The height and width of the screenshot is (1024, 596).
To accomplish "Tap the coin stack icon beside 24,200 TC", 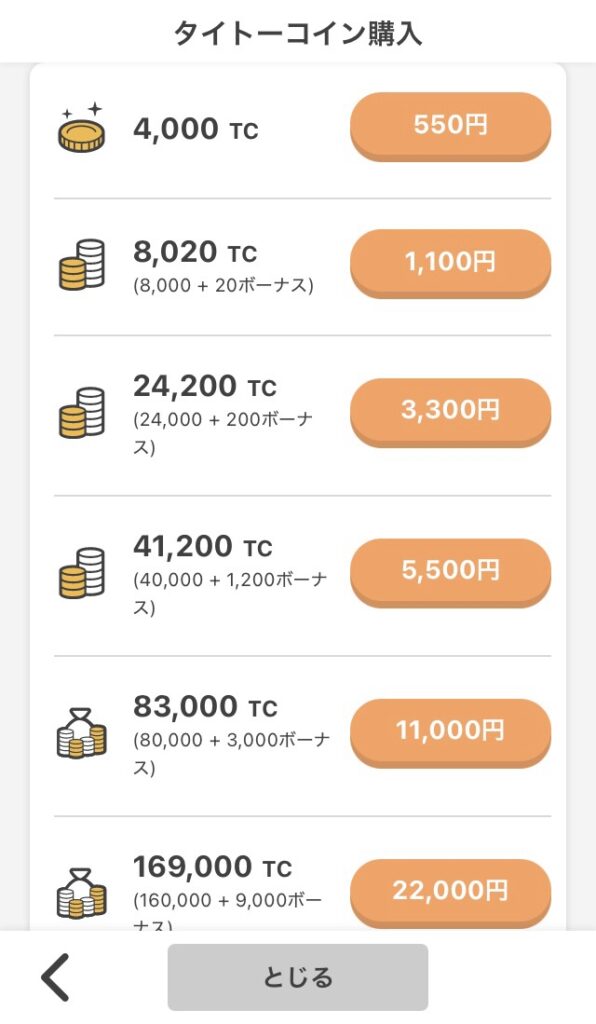I will pyautogui.click(x=82, y=413).
